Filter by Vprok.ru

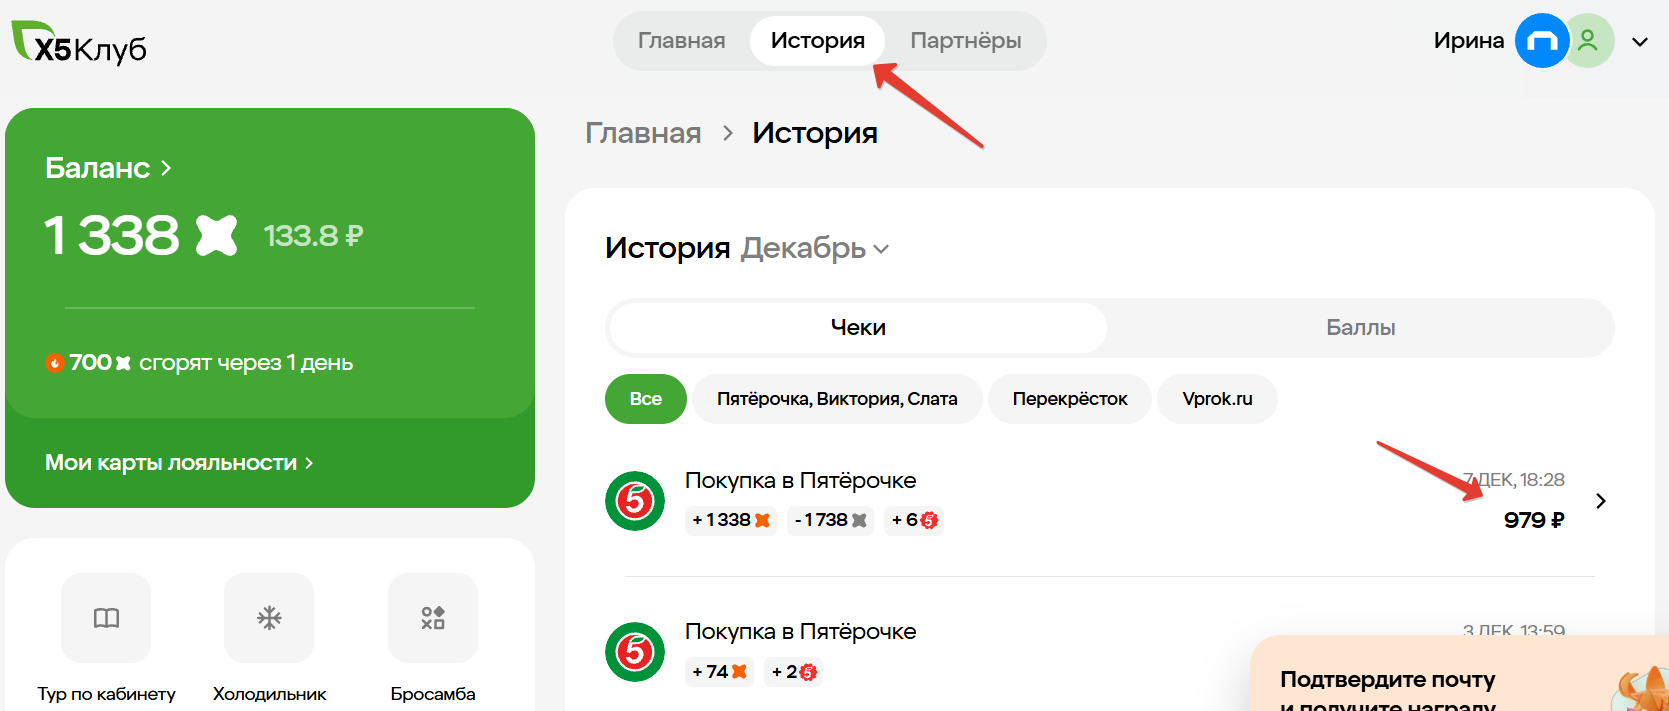coord(1217,399)
